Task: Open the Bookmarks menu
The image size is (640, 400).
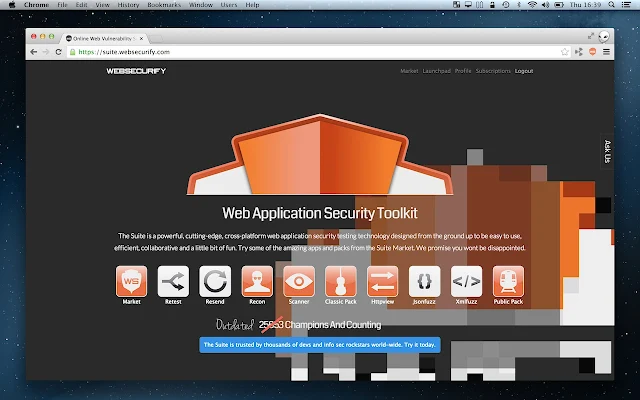Action: pos(164,5)
